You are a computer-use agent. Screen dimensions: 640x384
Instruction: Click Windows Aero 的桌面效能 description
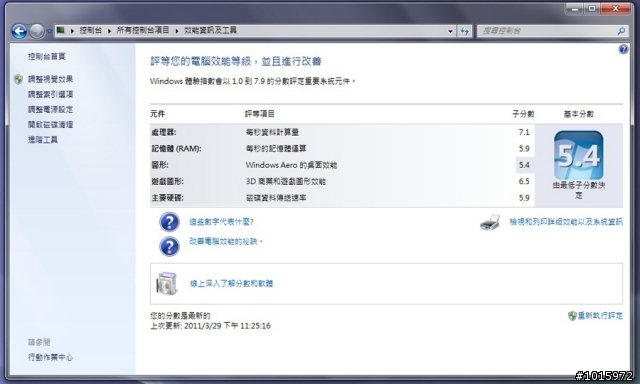tap(291, 165)
